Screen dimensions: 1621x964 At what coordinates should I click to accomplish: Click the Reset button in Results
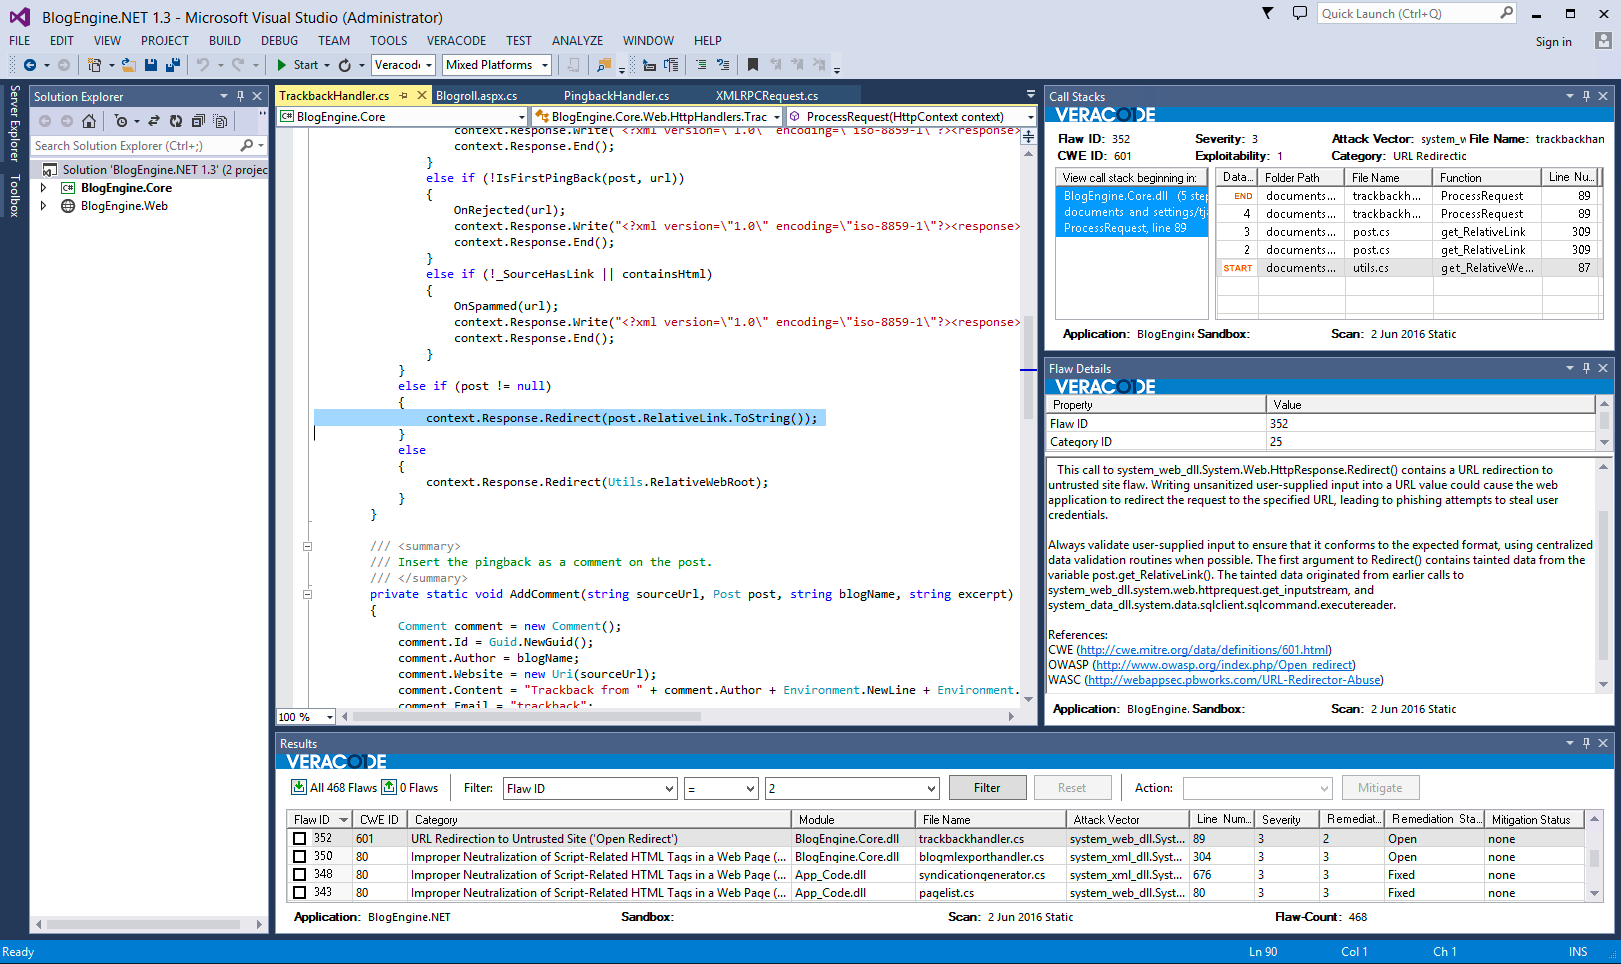tap(1072, 788)
